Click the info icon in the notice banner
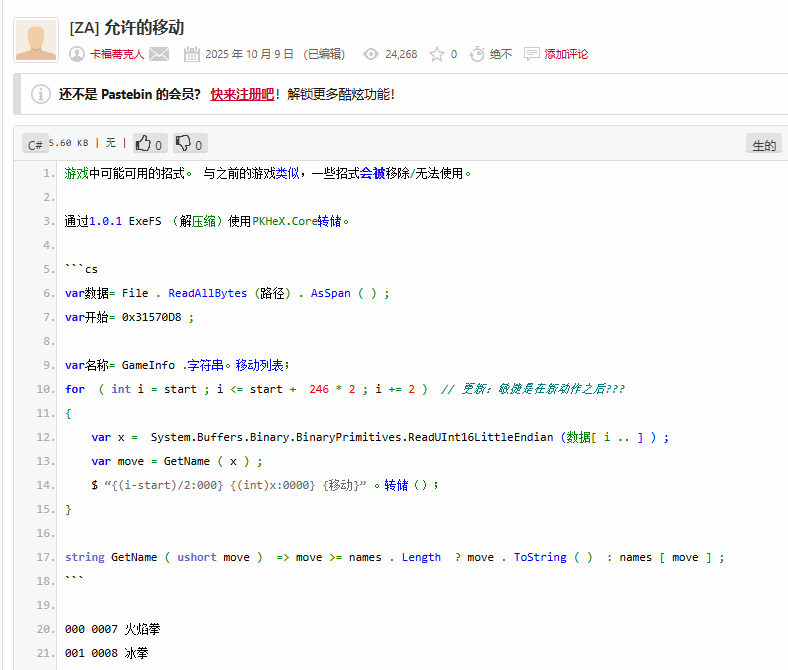 [x=41, y=94]
